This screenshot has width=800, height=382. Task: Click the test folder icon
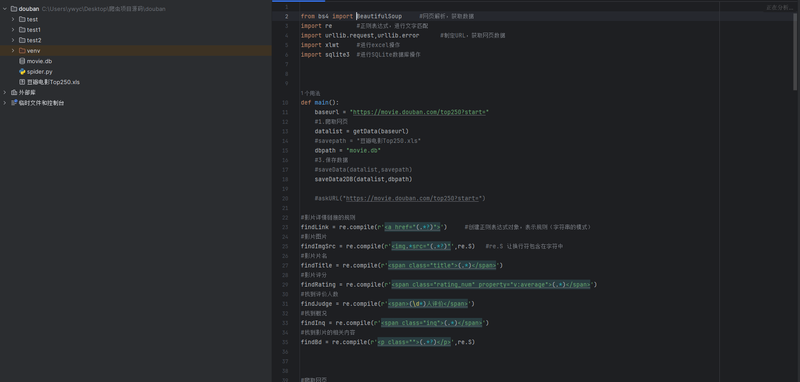click(x=22, y=19)
